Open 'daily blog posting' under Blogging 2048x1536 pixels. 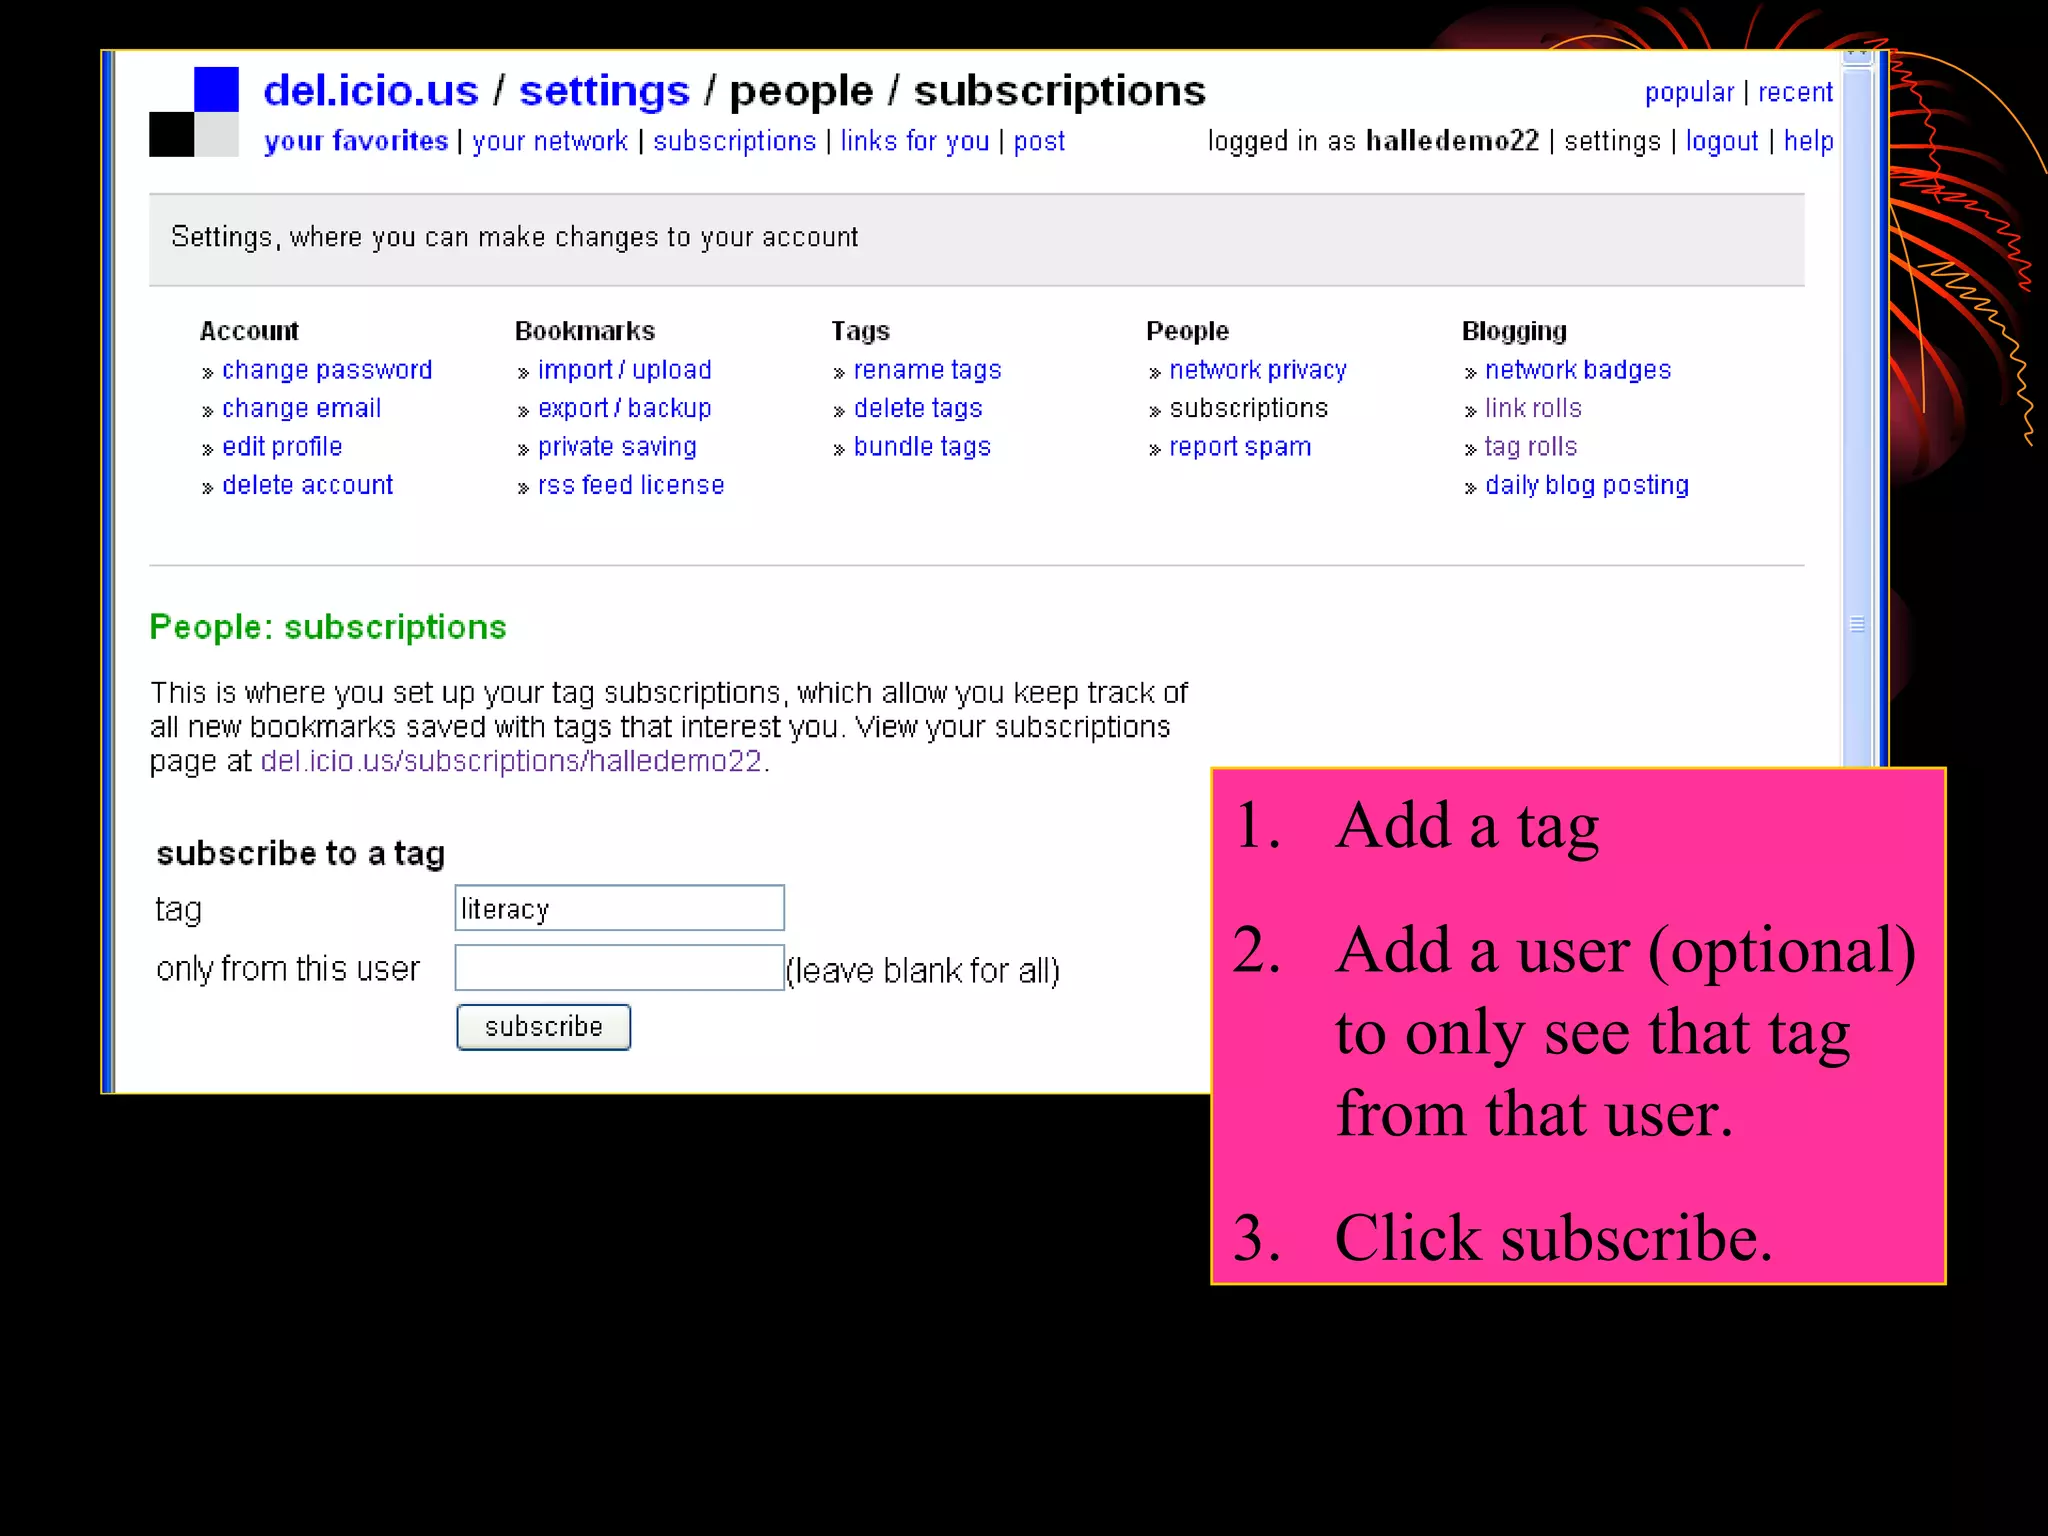coord(1587,485)
